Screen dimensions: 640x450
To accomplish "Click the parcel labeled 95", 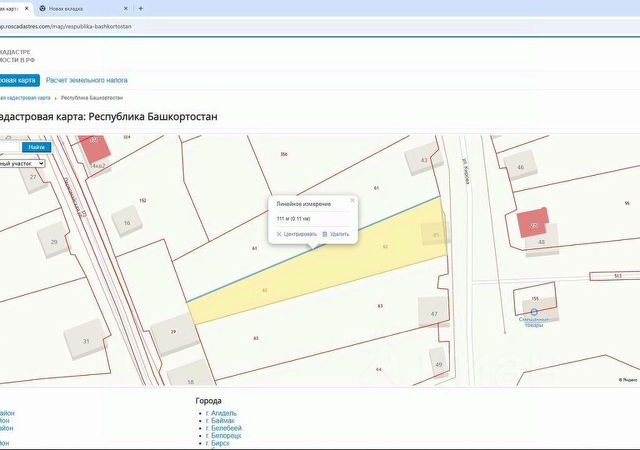I will coord(627,203).
